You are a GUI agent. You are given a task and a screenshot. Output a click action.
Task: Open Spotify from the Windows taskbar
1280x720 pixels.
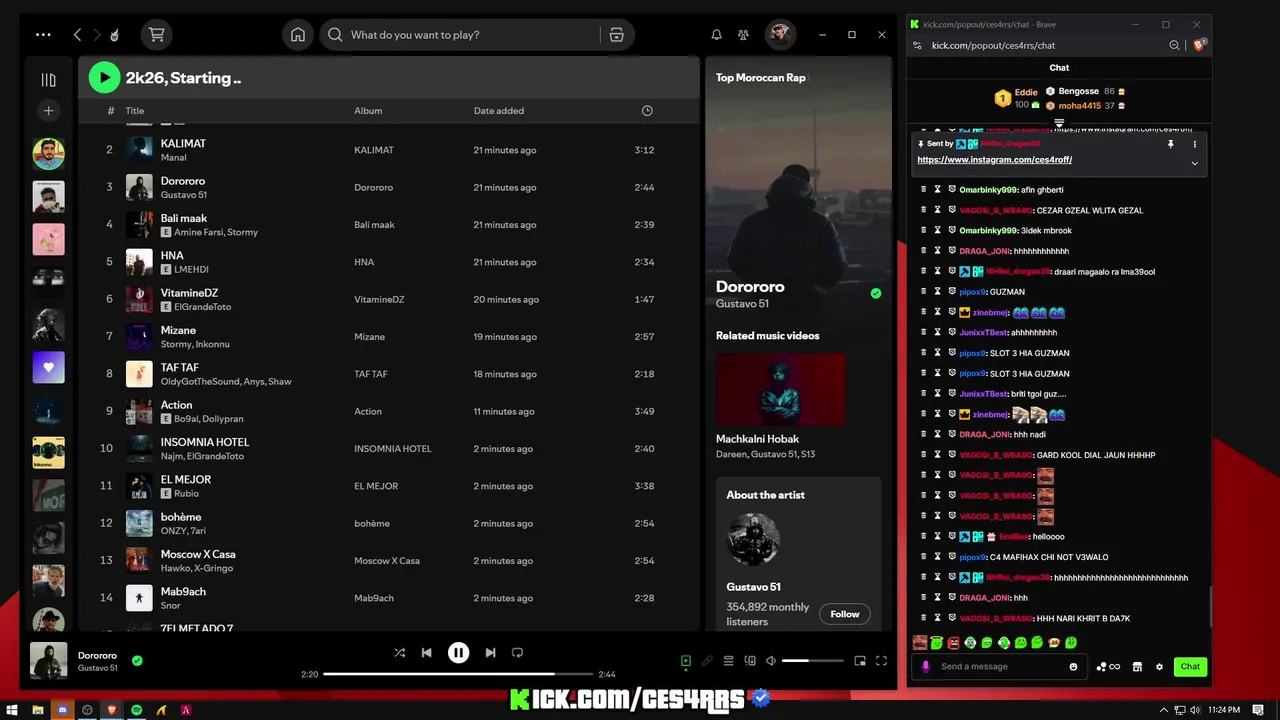click(x=137, y=710)
